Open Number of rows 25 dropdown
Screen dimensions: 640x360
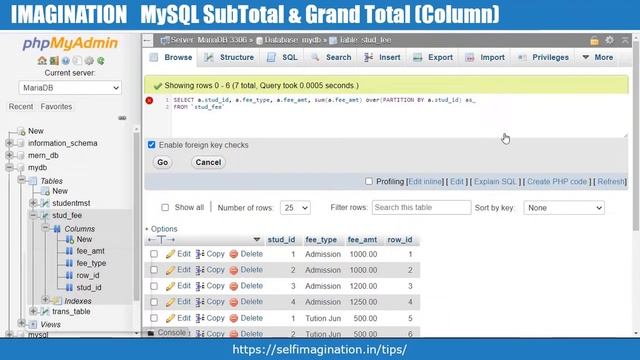pyautogui.click(x=295, y=208)
